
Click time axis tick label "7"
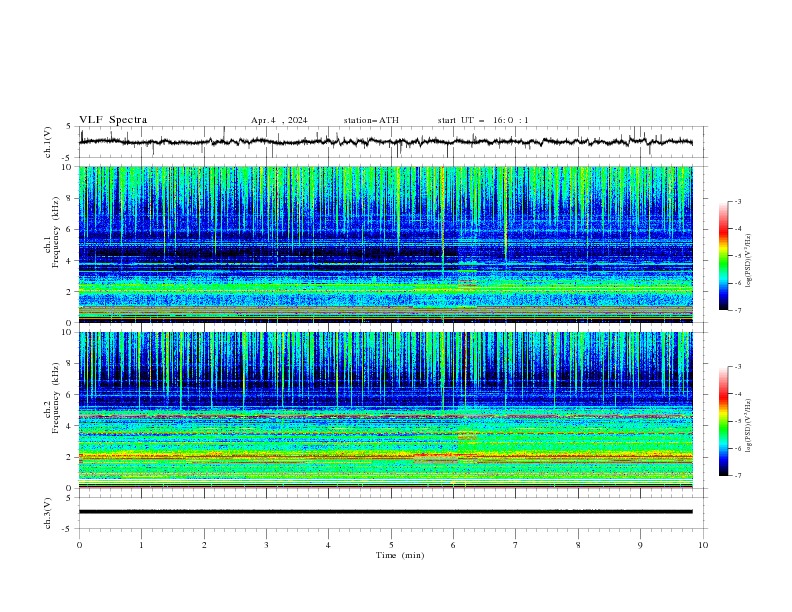(516, 545)
